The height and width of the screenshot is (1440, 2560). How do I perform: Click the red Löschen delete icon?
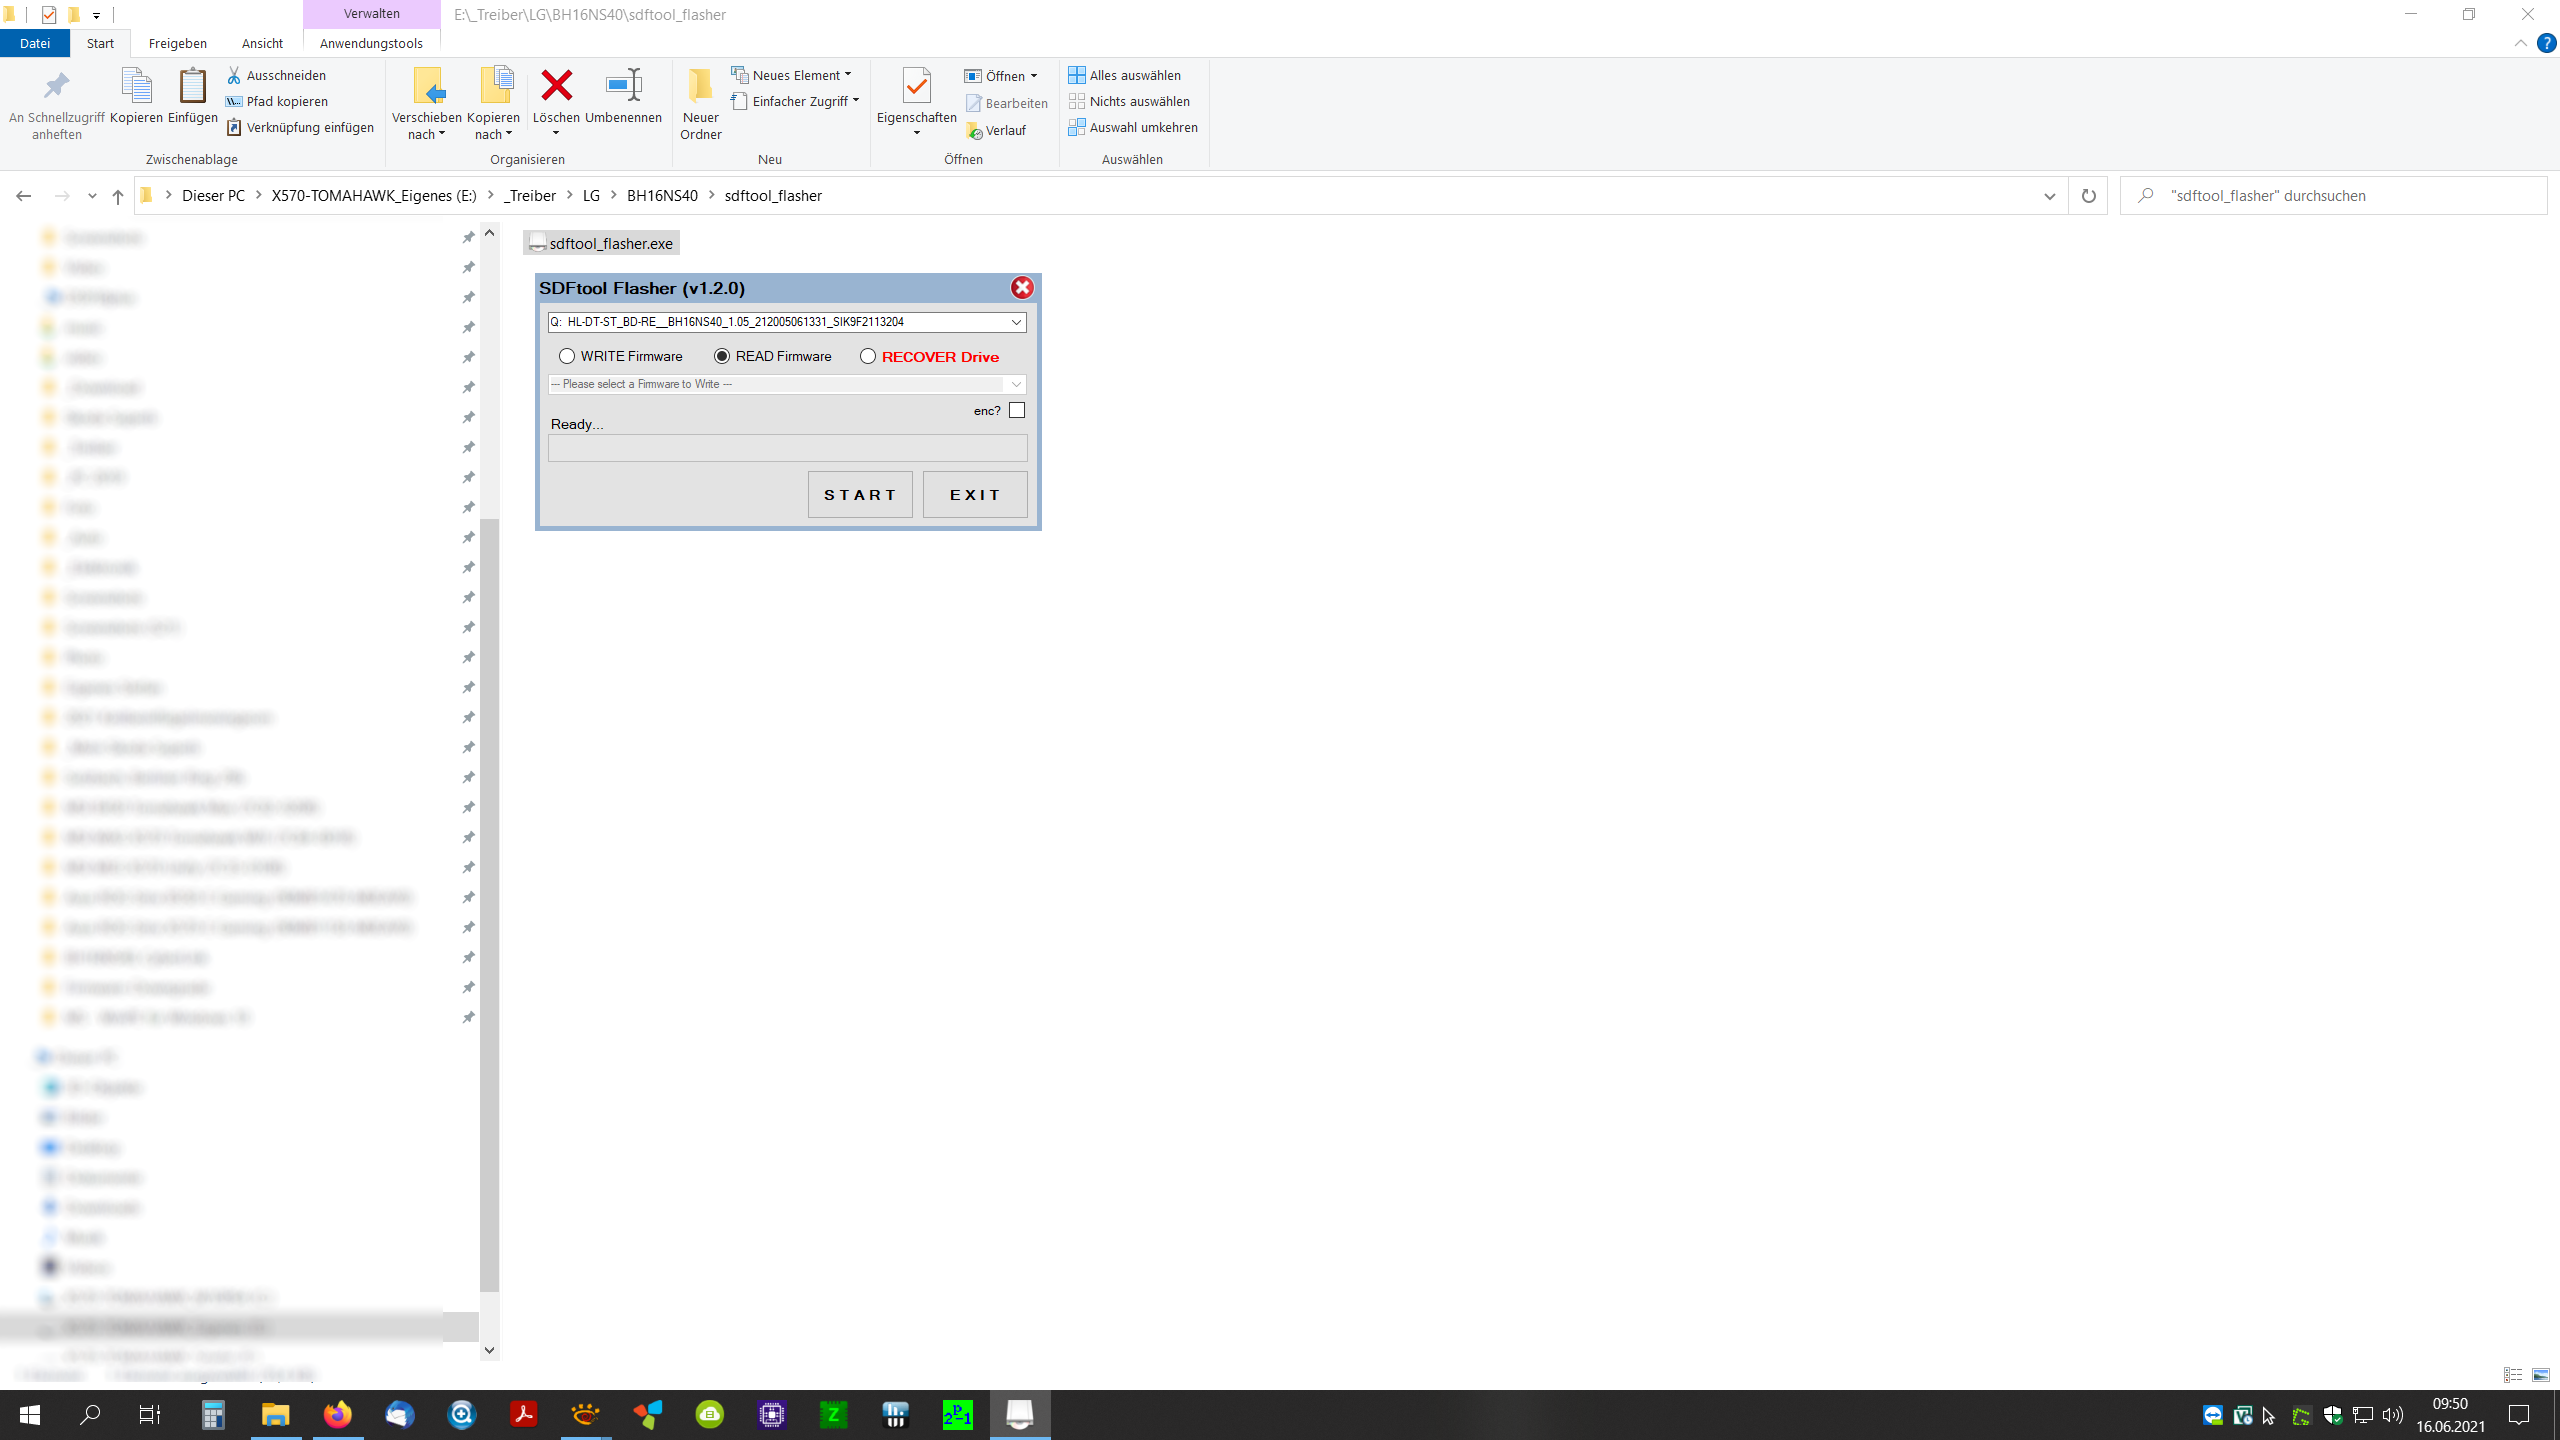coord(556,86)
